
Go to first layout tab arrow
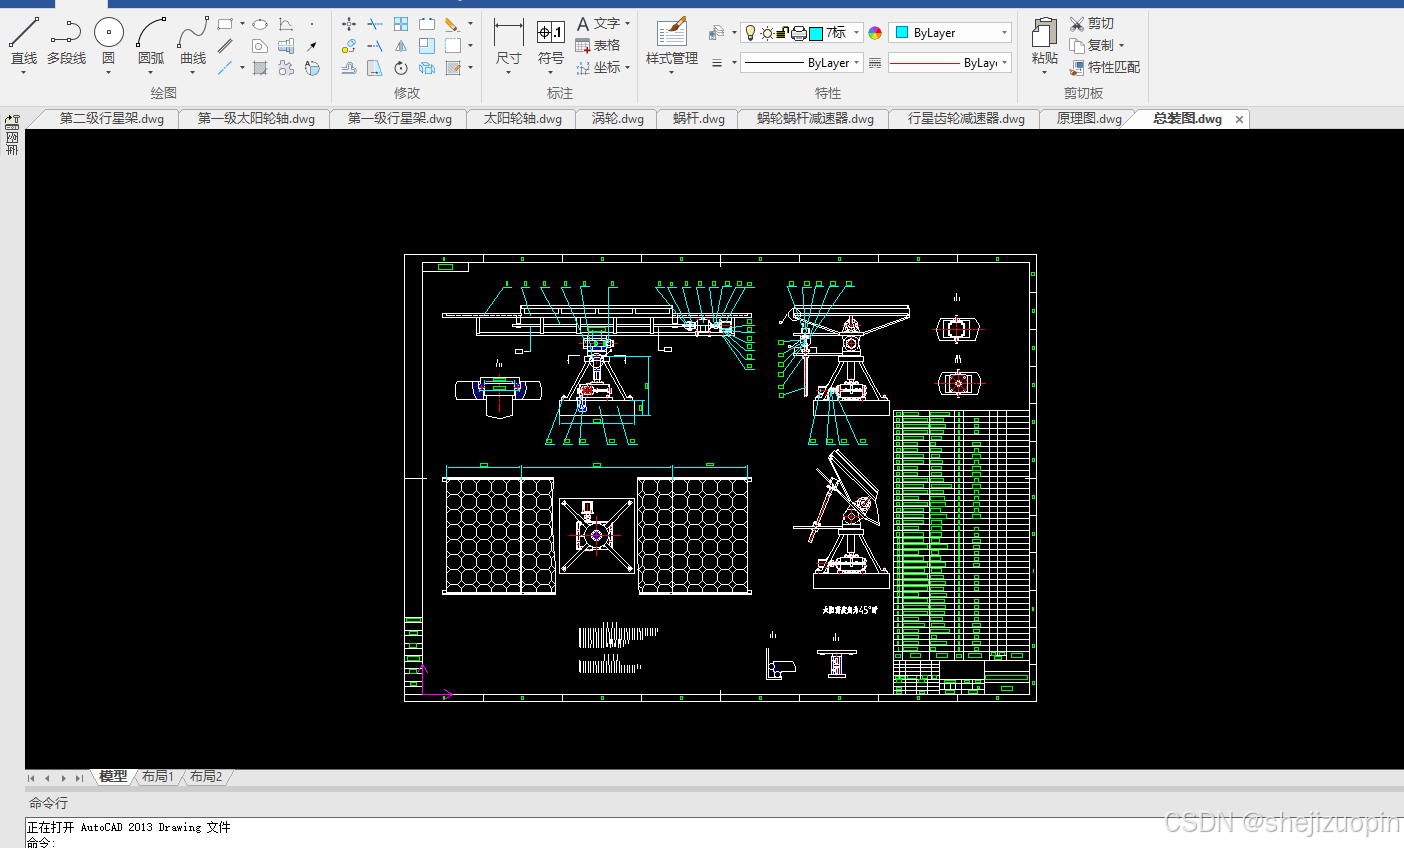(31, 778)
